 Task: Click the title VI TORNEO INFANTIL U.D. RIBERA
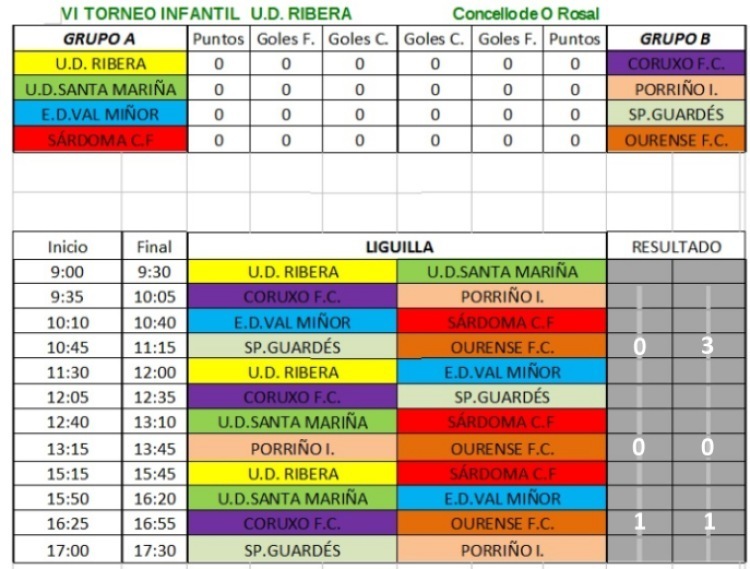(x=207, y=14)
